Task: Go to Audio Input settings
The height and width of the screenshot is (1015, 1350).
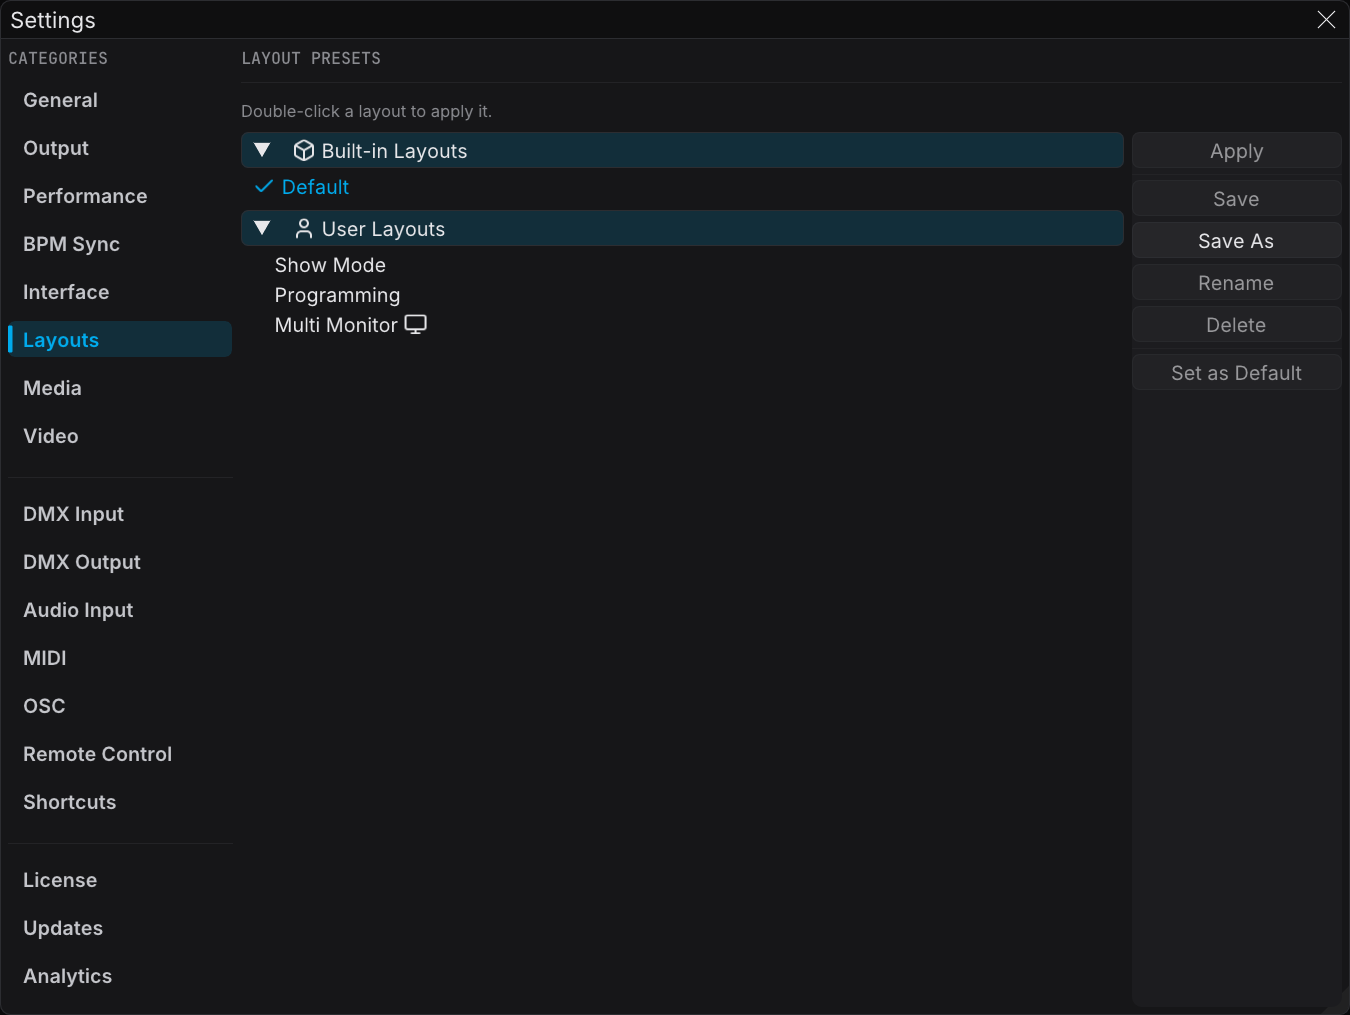Action: click(120, 610)
